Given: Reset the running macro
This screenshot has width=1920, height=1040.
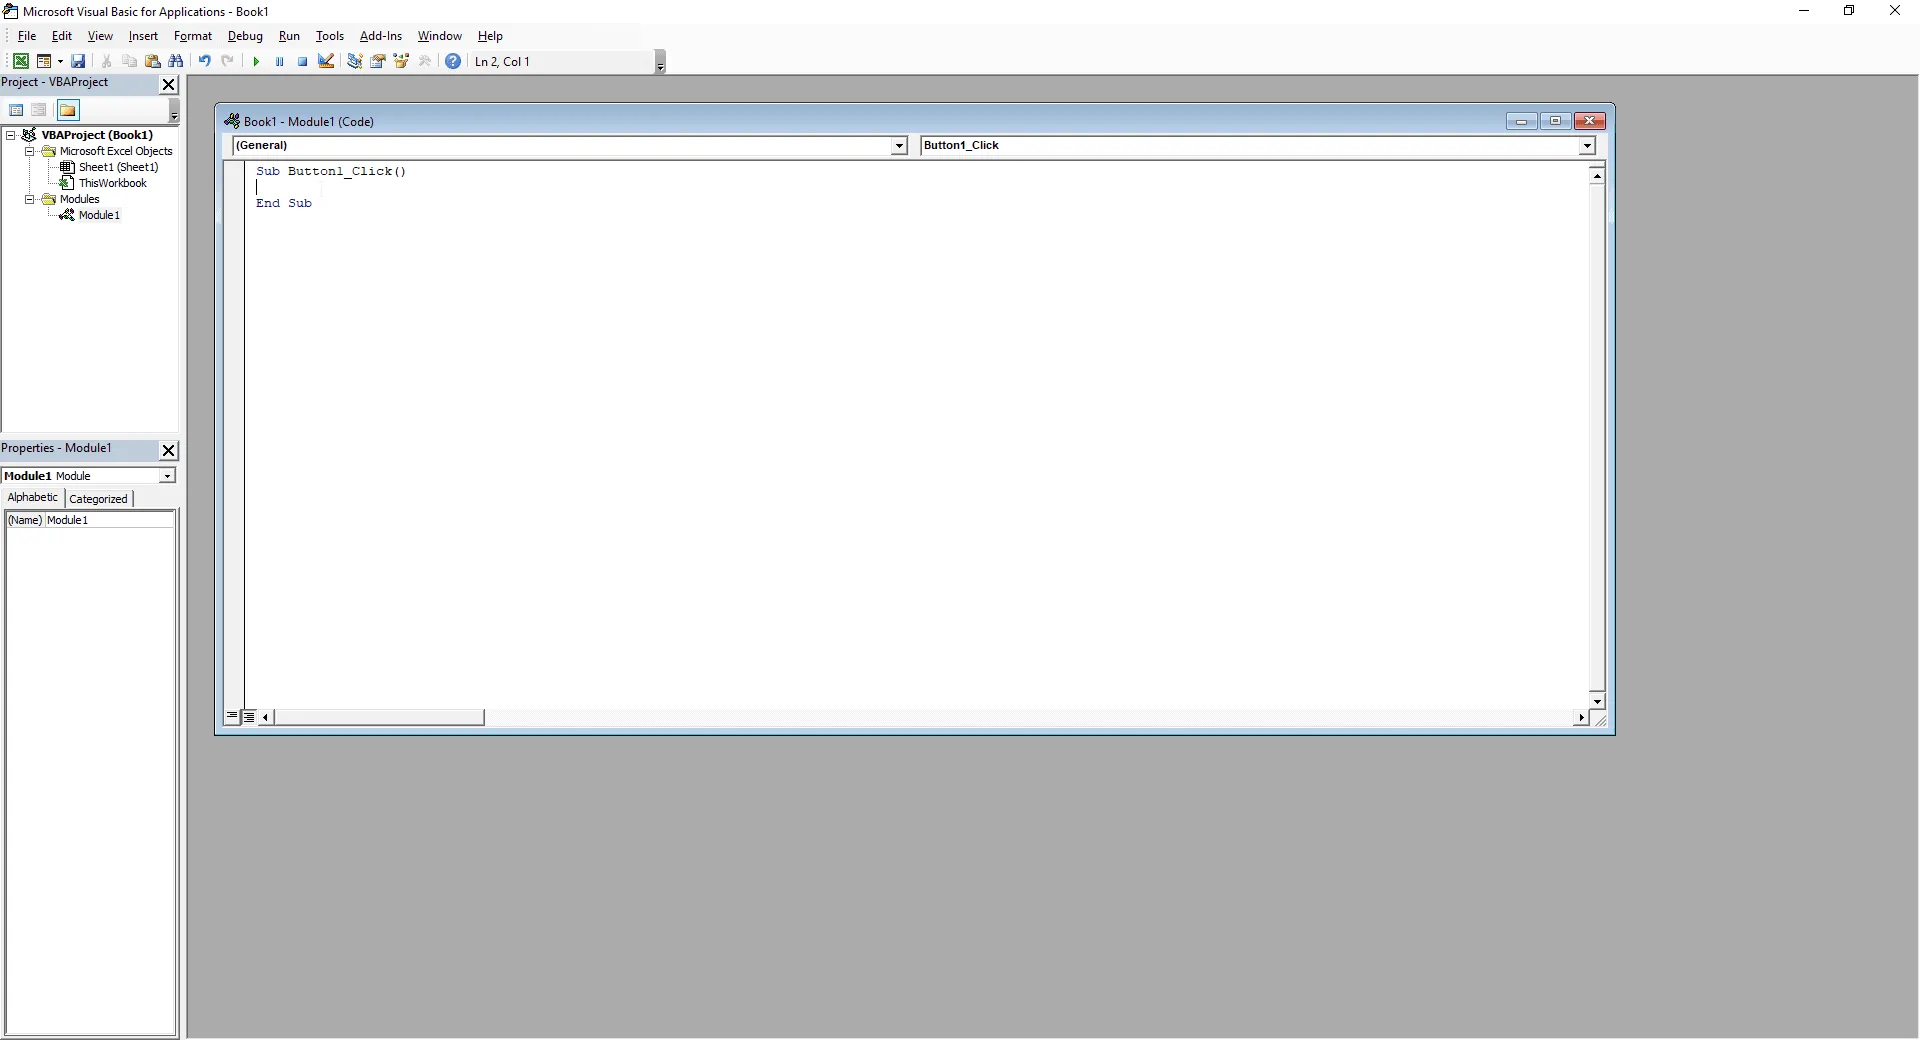Looking at the screenshot, I should pyautogui.click(x=303, y=61).
